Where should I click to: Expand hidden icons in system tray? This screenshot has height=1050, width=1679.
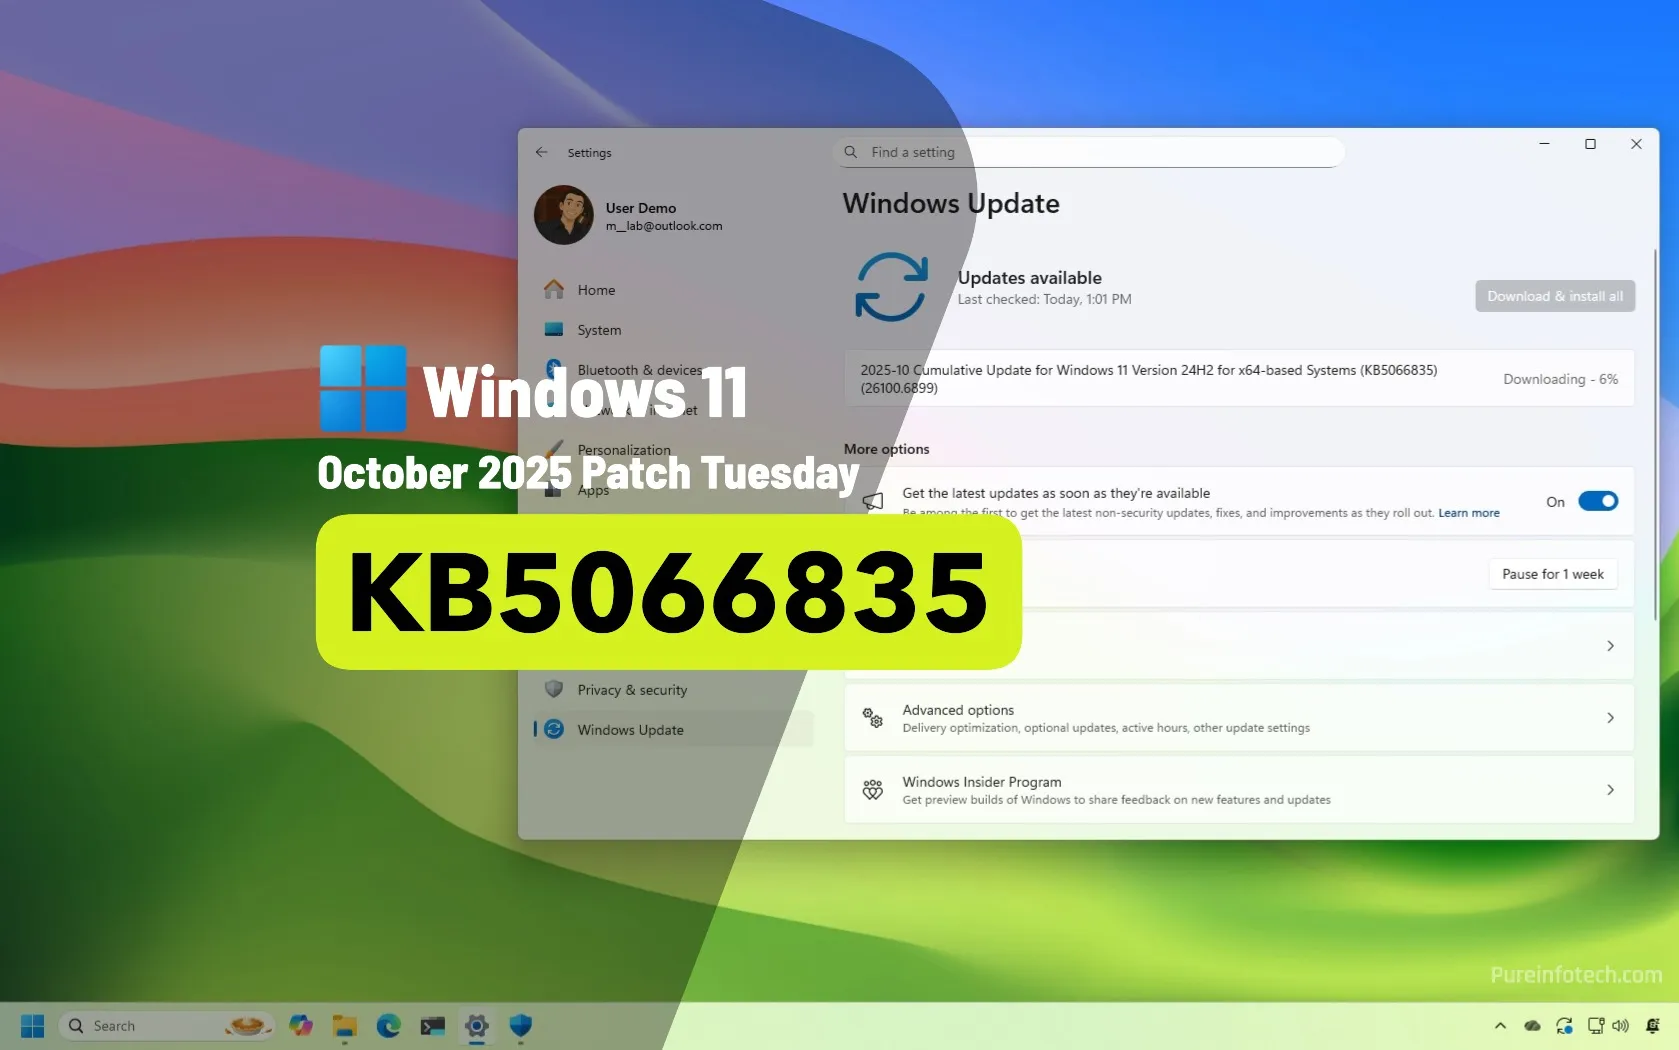click(x=1500, y=1025)
